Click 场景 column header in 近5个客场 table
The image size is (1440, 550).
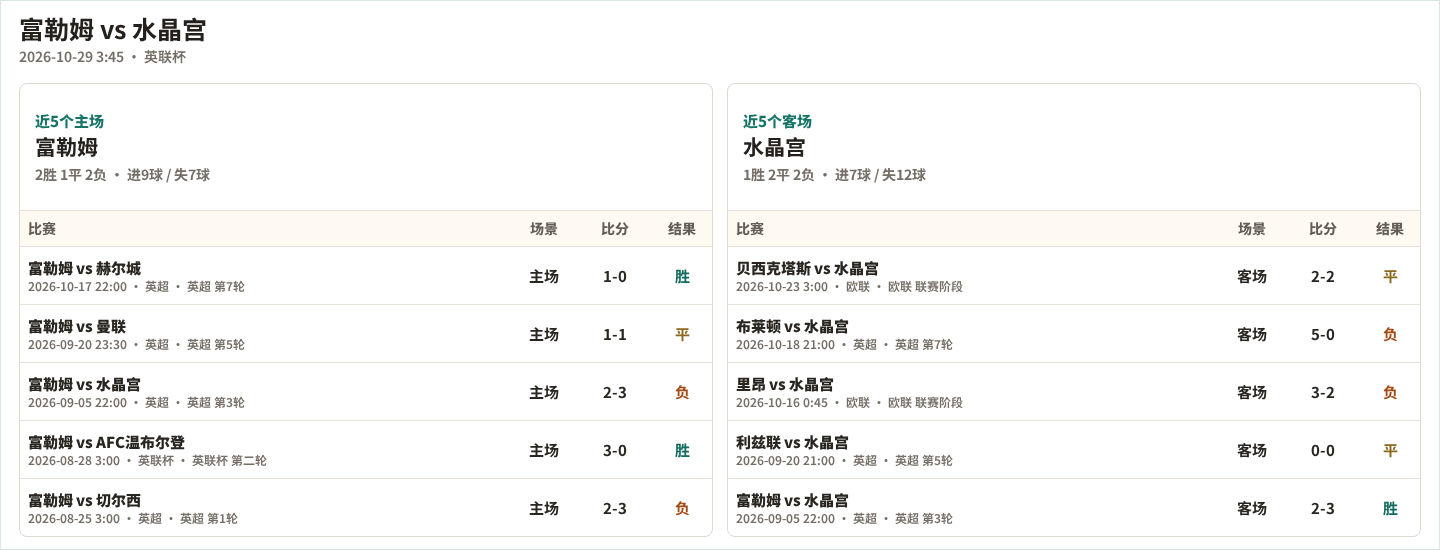(1252, 229)
